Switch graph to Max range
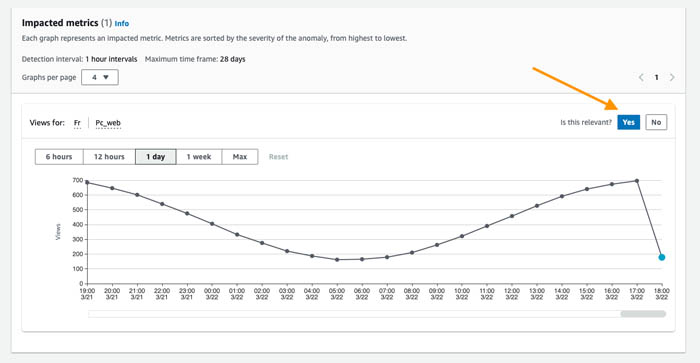The height and width of the screenshot is (363, 700). click(x=240, y=157)
